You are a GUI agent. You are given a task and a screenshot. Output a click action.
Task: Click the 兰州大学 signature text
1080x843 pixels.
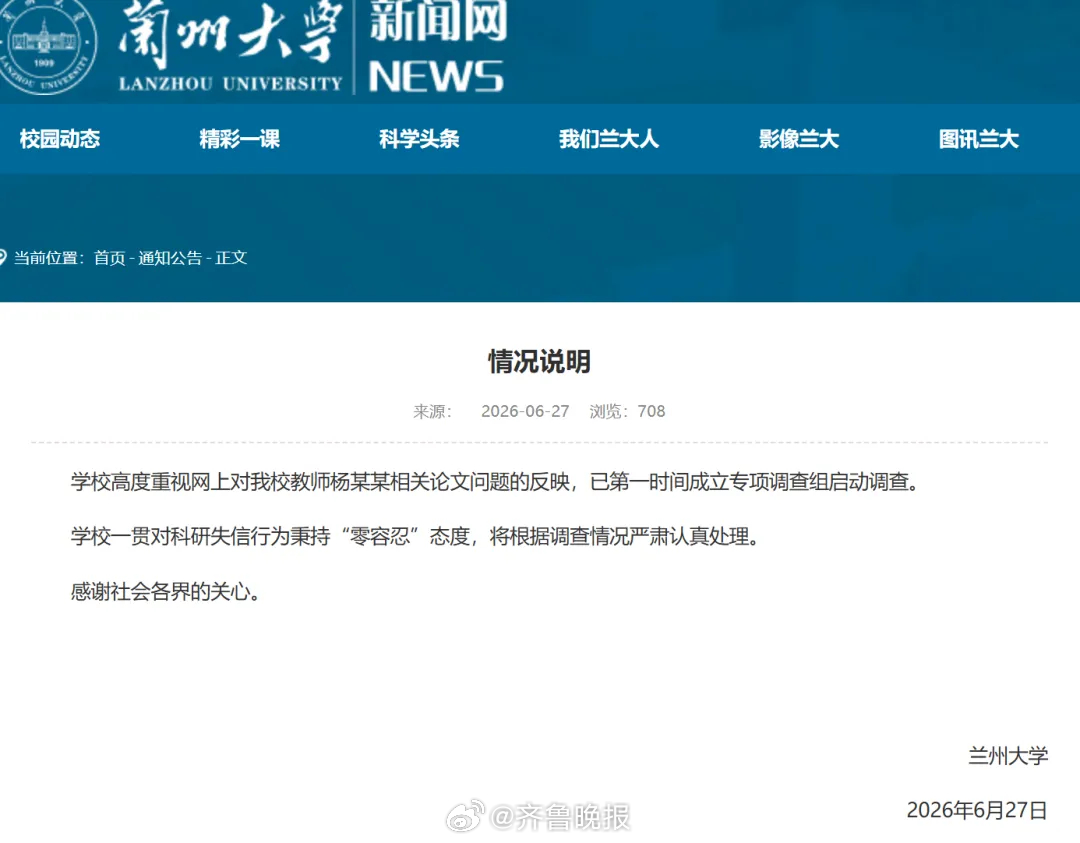point(1008,756)
